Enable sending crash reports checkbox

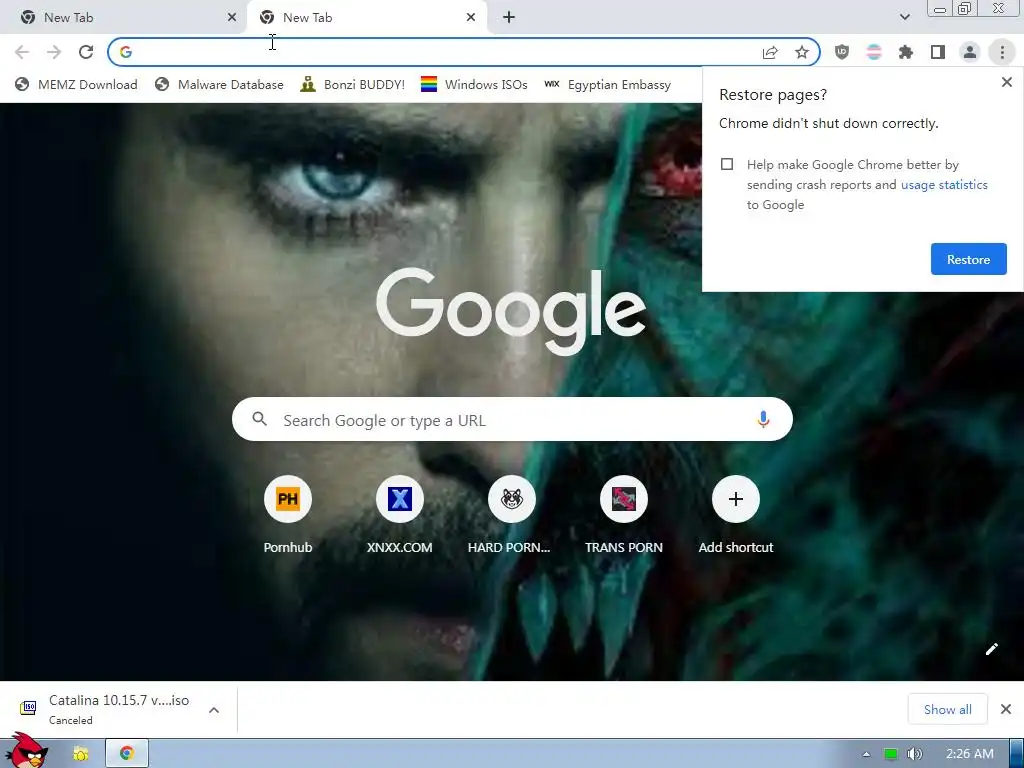[727, 164]
